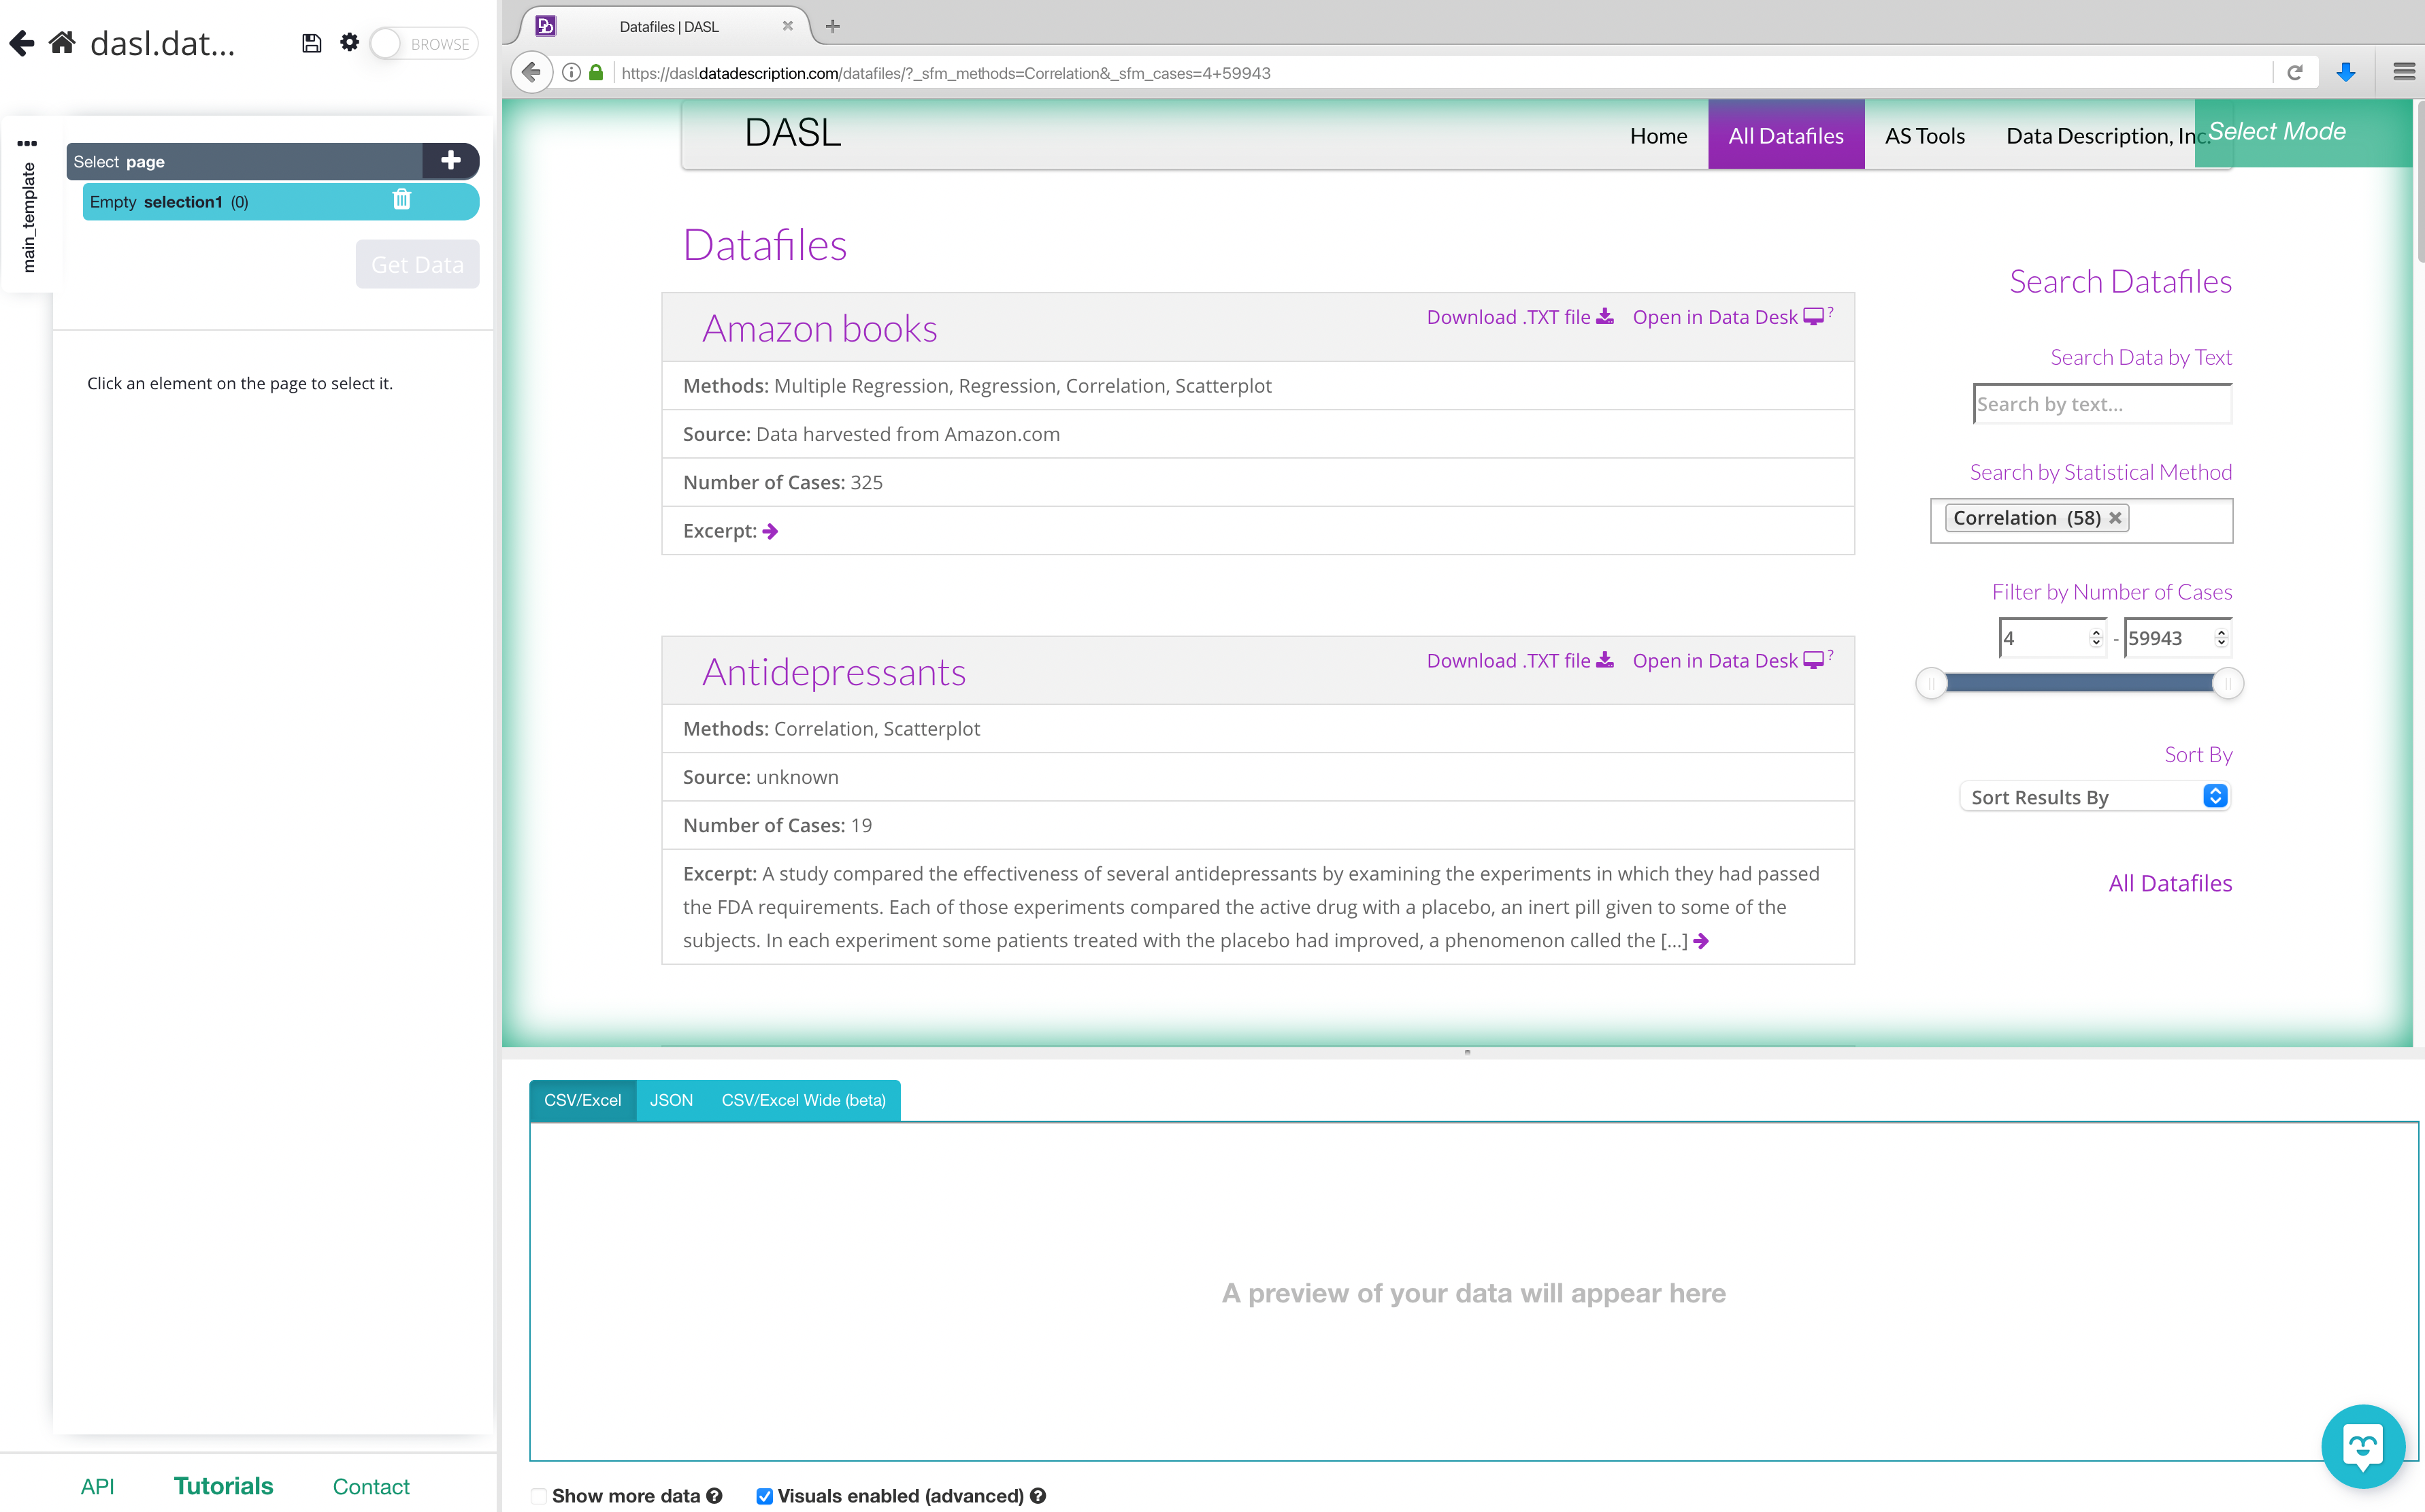The image size is (2425, 1512).
Task: Open the browser hamburger menu
Action: click(2404, 72)
